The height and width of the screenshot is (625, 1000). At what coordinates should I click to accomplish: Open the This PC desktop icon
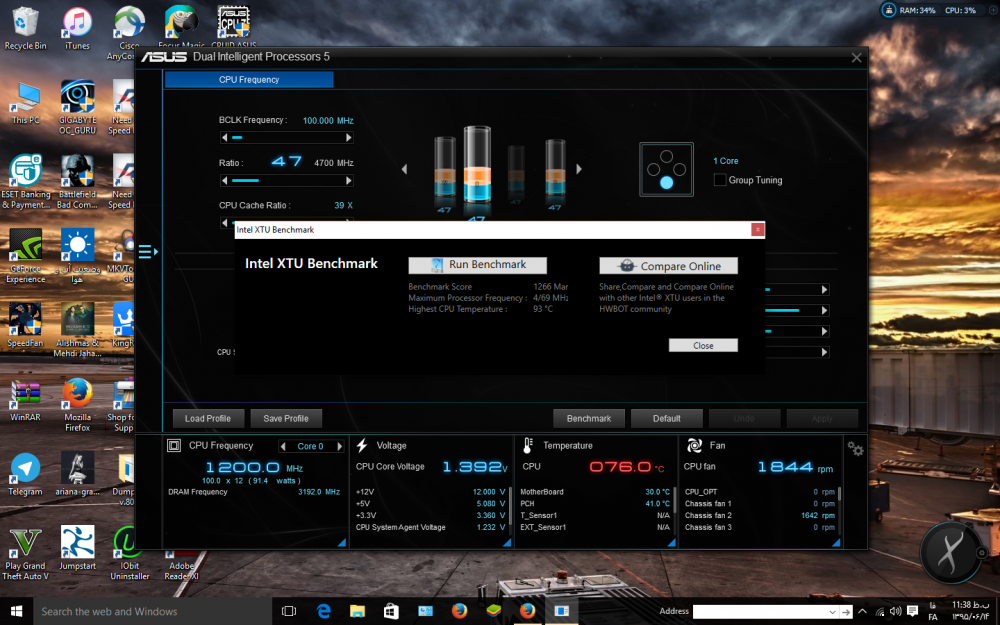pyautogui.click(x=26, y=103)
